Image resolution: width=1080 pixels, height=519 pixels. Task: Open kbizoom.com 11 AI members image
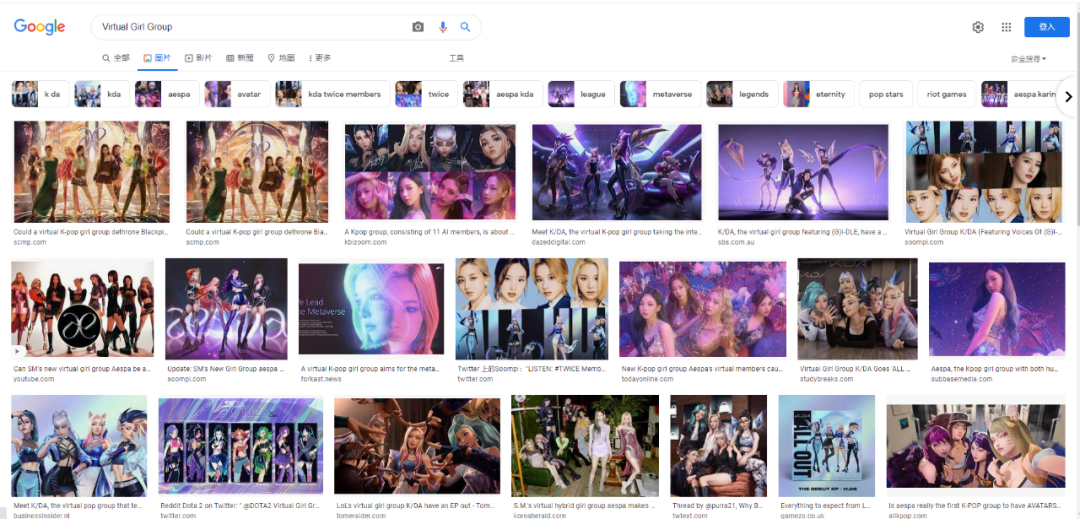pos(430,171)
